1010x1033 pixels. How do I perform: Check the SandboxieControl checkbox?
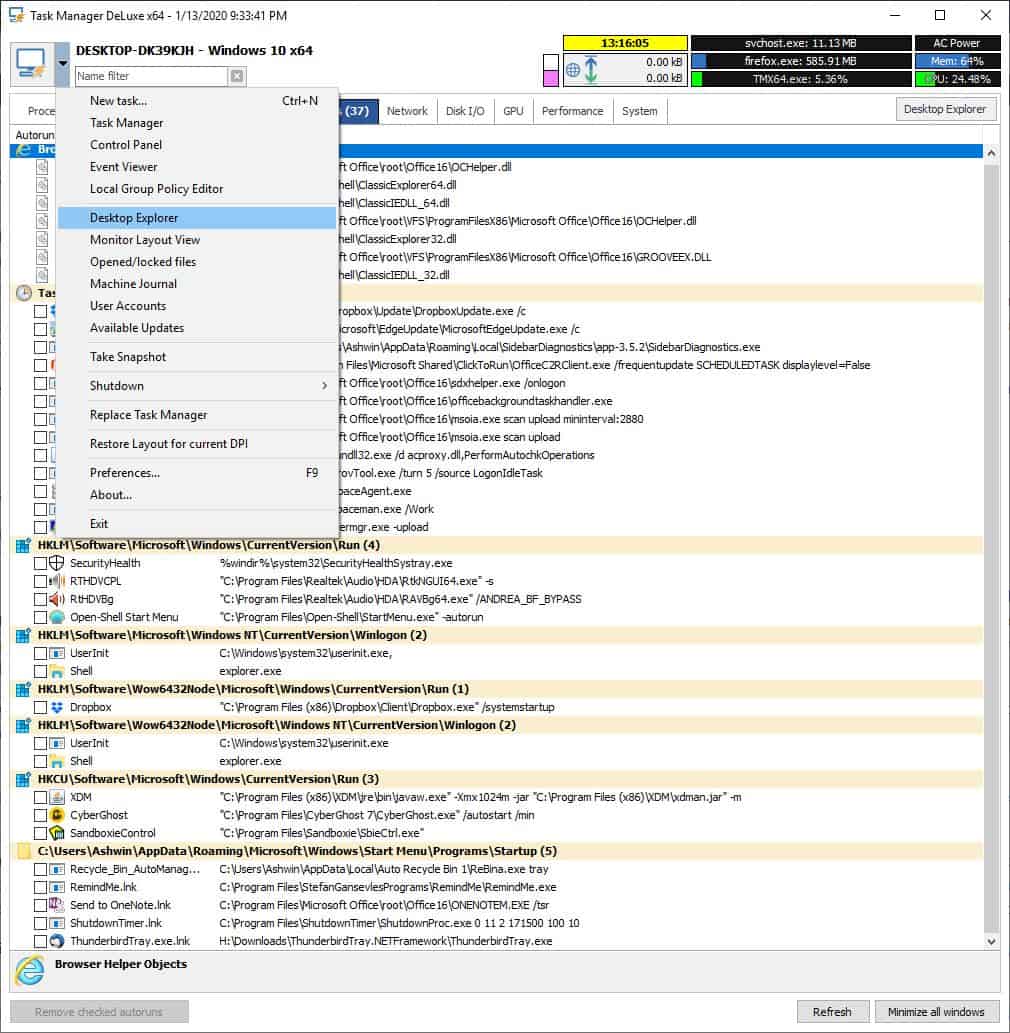(x=40, y=833)
